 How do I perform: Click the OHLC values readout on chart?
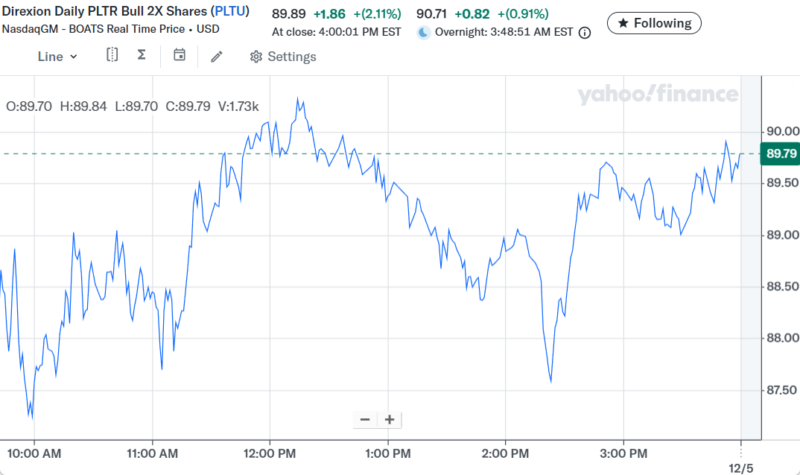132,106
